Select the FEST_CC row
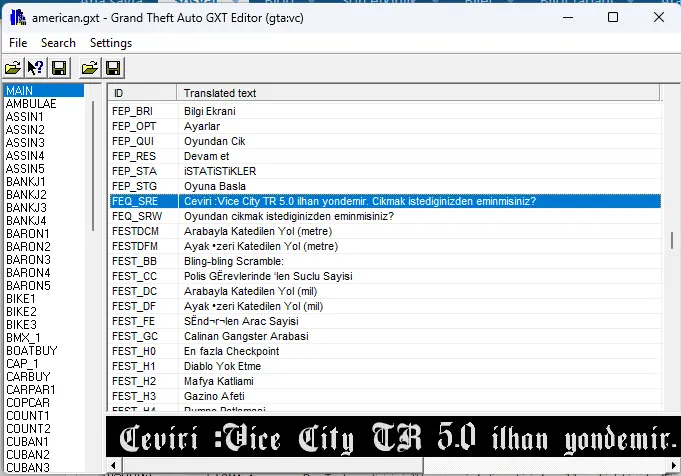 click(385, 276)
